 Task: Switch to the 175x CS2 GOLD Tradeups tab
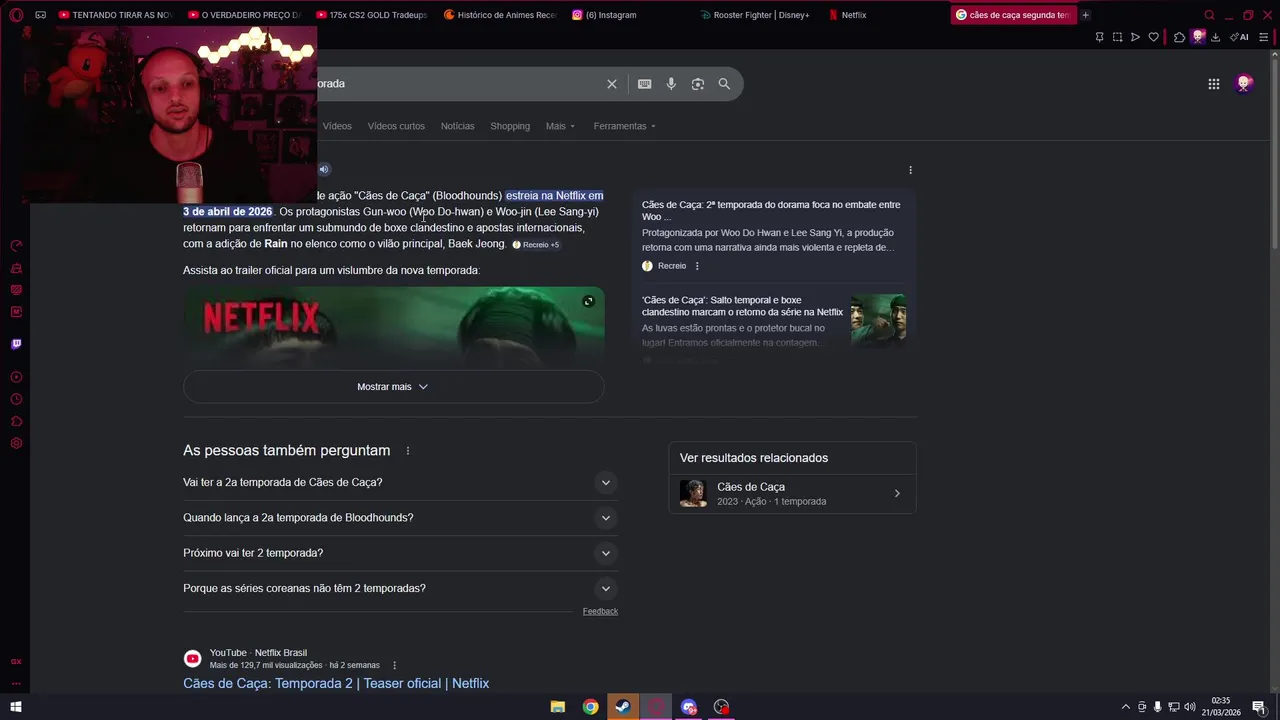pos(371,15)
